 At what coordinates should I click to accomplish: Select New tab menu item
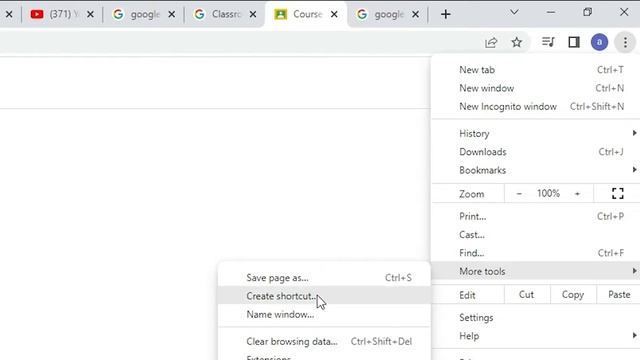coord(536,70)
